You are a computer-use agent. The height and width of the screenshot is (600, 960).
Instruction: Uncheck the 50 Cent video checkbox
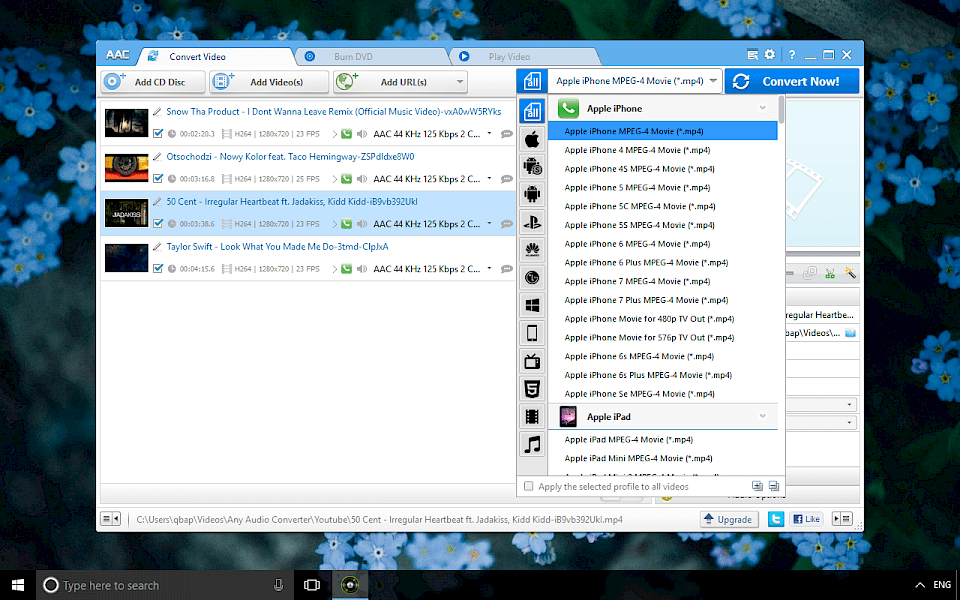point(158,223)
